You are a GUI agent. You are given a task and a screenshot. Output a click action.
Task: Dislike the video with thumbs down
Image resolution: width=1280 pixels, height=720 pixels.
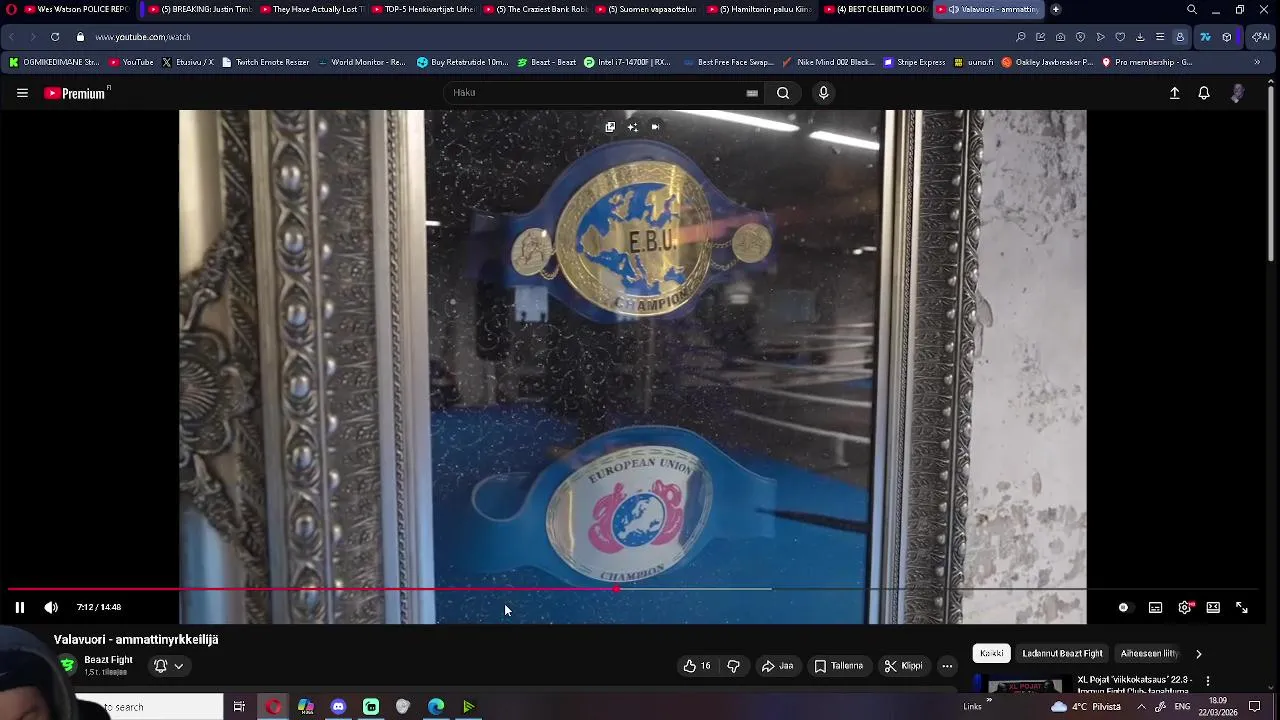(733, 666)
